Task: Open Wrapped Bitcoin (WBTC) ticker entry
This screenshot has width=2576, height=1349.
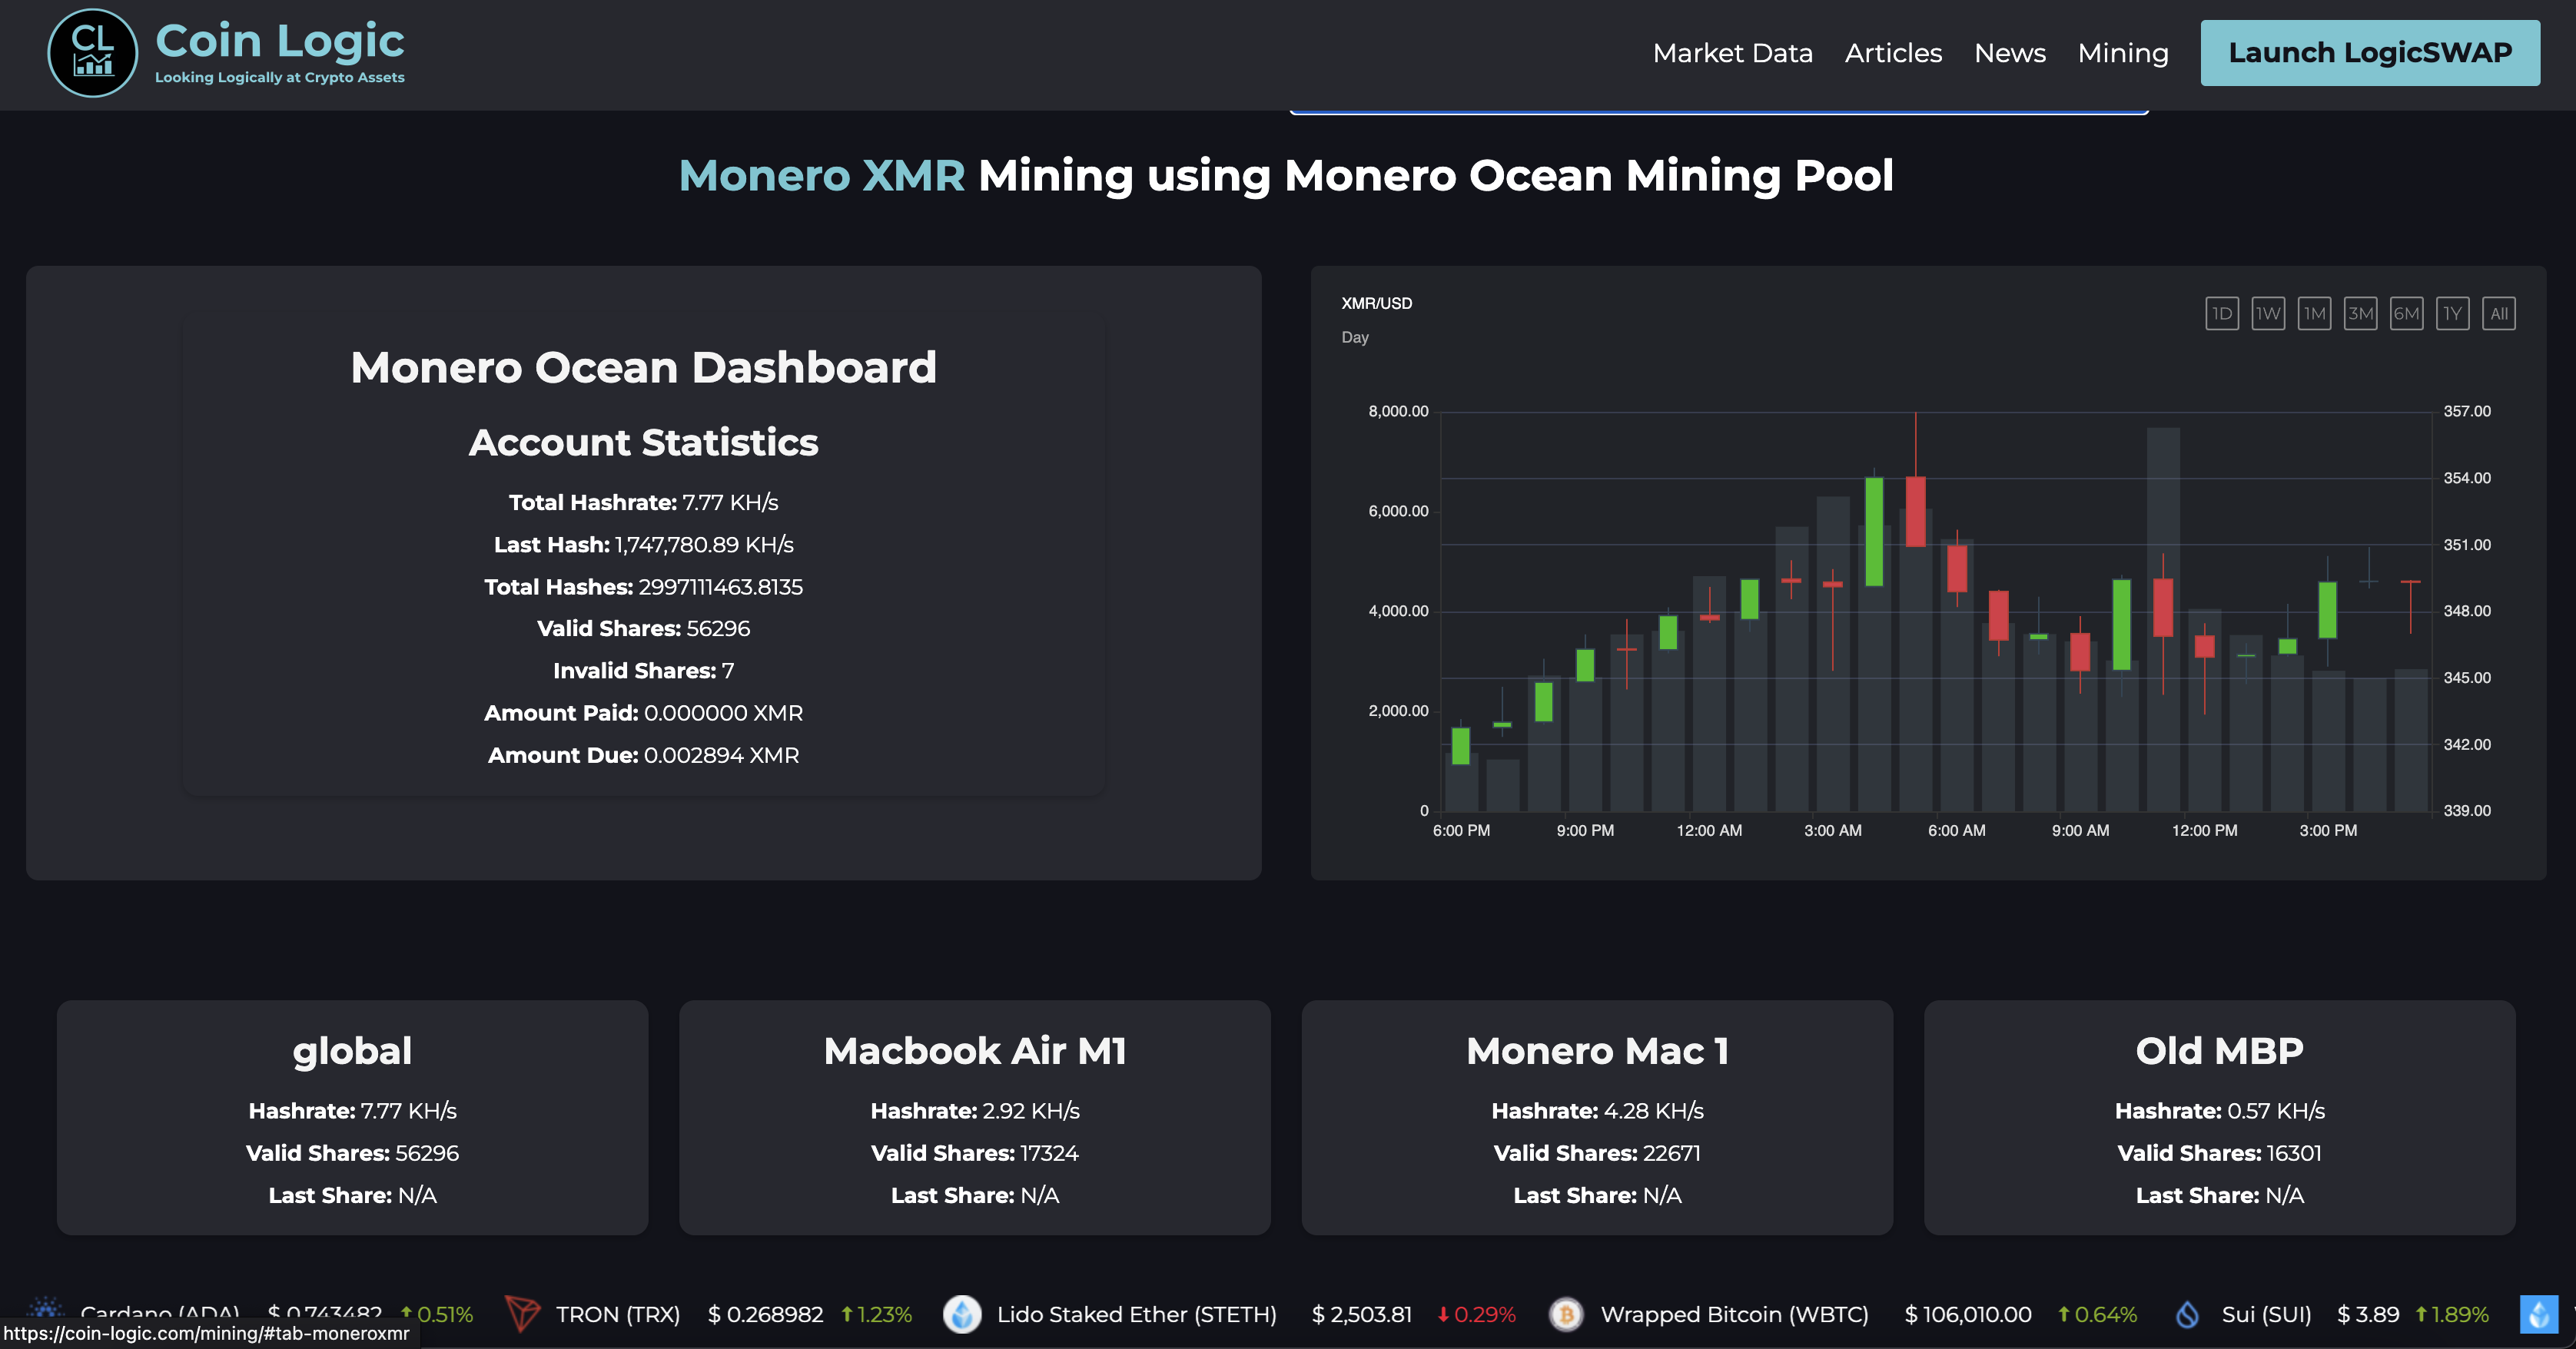Action: point(1734,1314)
